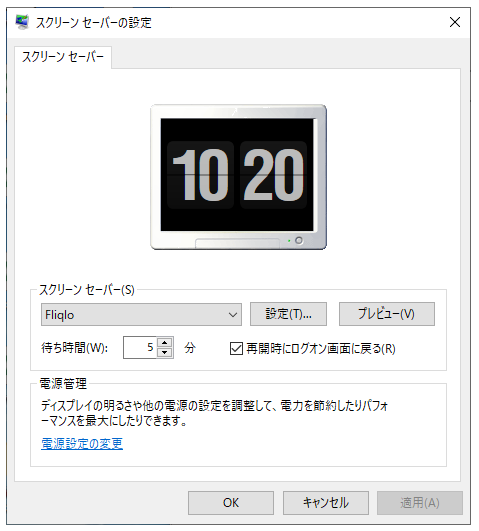Click the プレビュー(V) button
The width and height of the screenshot is (479, 531).
pos(387,314)
